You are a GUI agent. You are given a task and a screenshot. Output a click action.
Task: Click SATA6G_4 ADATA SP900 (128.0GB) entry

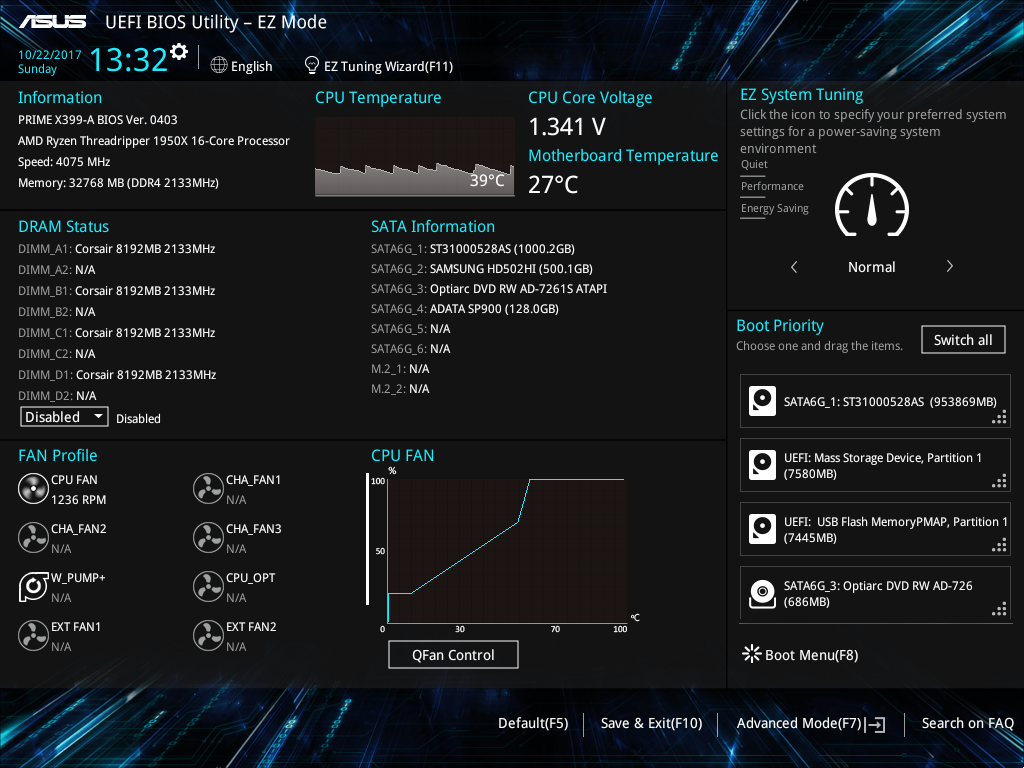465,309
